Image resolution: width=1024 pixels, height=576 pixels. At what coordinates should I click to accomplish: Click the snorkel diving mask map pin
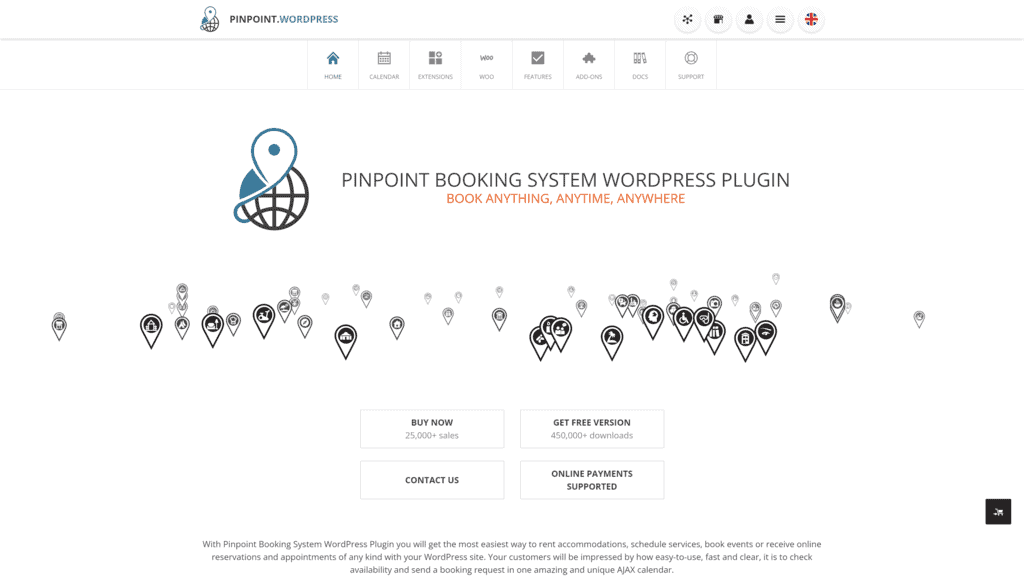pos(704,323)
